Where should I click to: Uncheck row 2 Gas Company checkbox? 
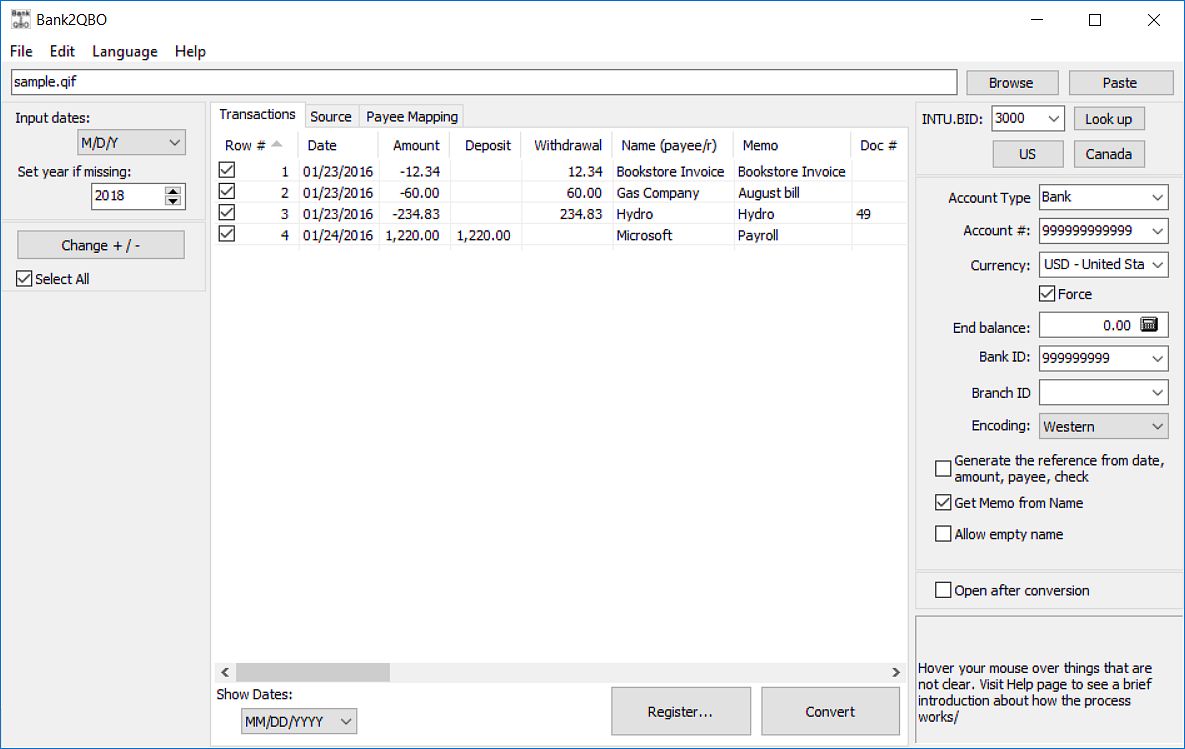coord(227,191)
